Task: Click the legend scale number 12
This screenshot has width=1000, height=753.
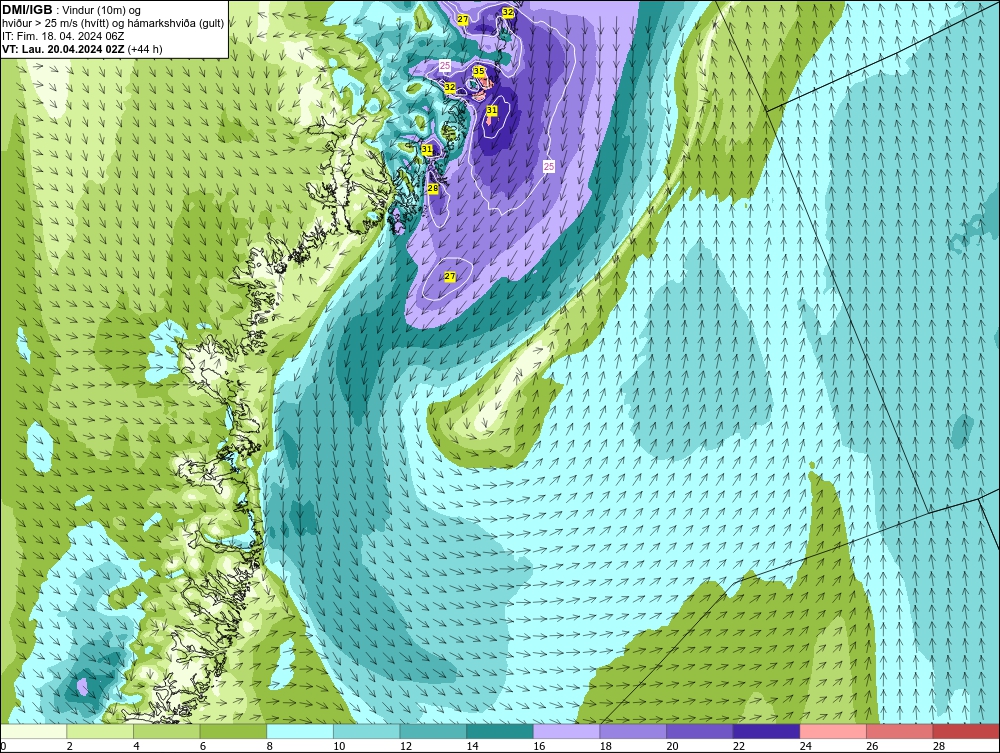Action: pyautogui.click(x=406, y=746)
